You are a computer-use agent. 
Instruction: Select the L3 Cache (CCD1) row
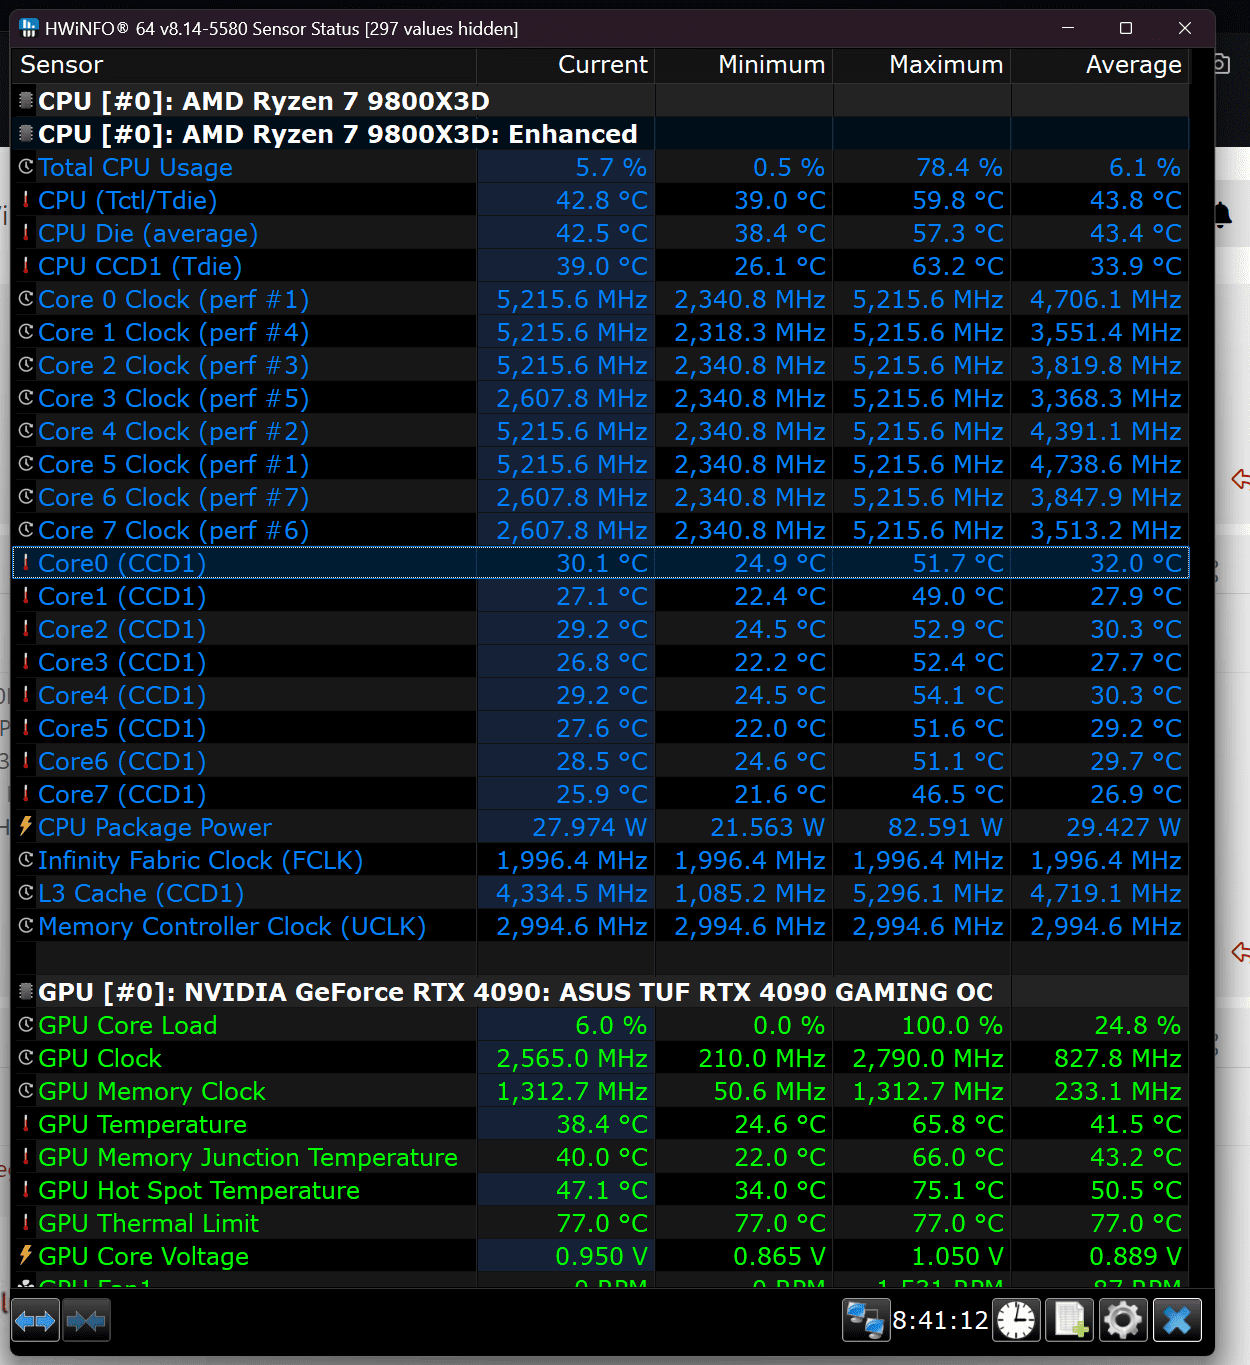(600, 893)
